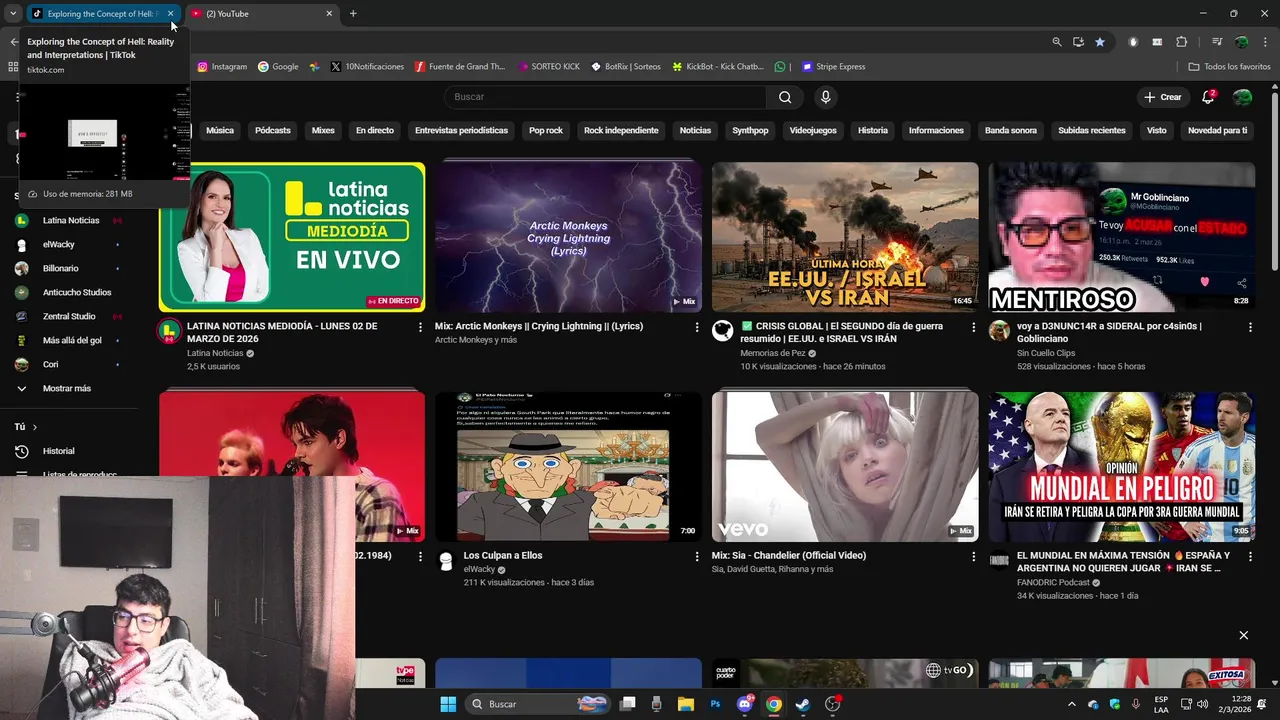Open 10Notificaciones bookmark
This screenshot has width=1280, height=720.
coord(367,67)
